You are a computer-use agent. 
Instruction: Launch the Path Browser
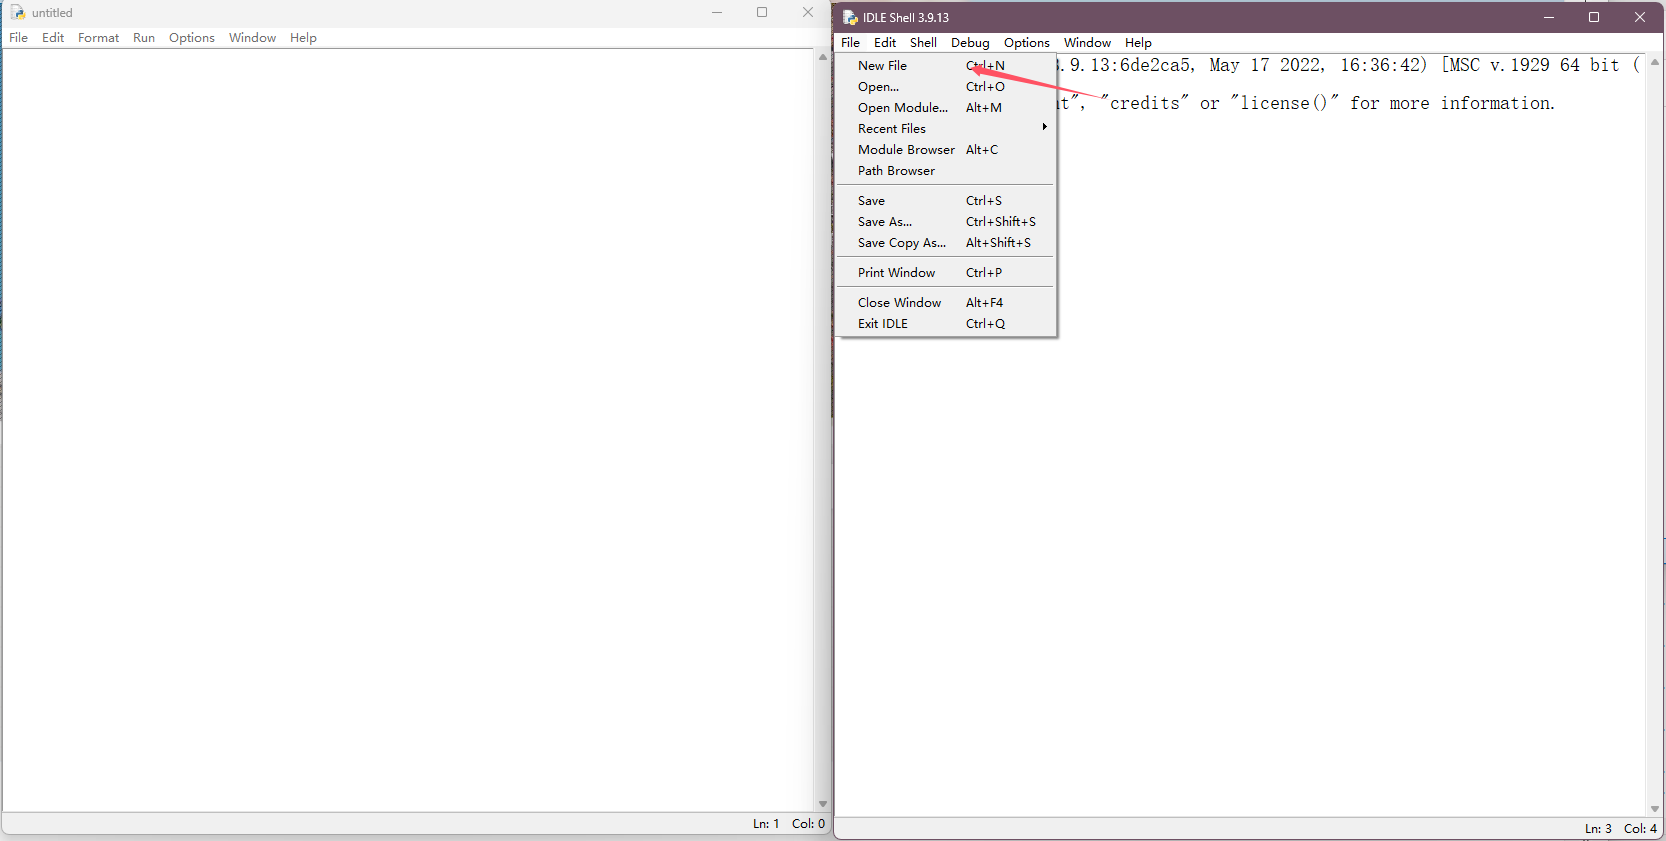(x=896, y=171)
